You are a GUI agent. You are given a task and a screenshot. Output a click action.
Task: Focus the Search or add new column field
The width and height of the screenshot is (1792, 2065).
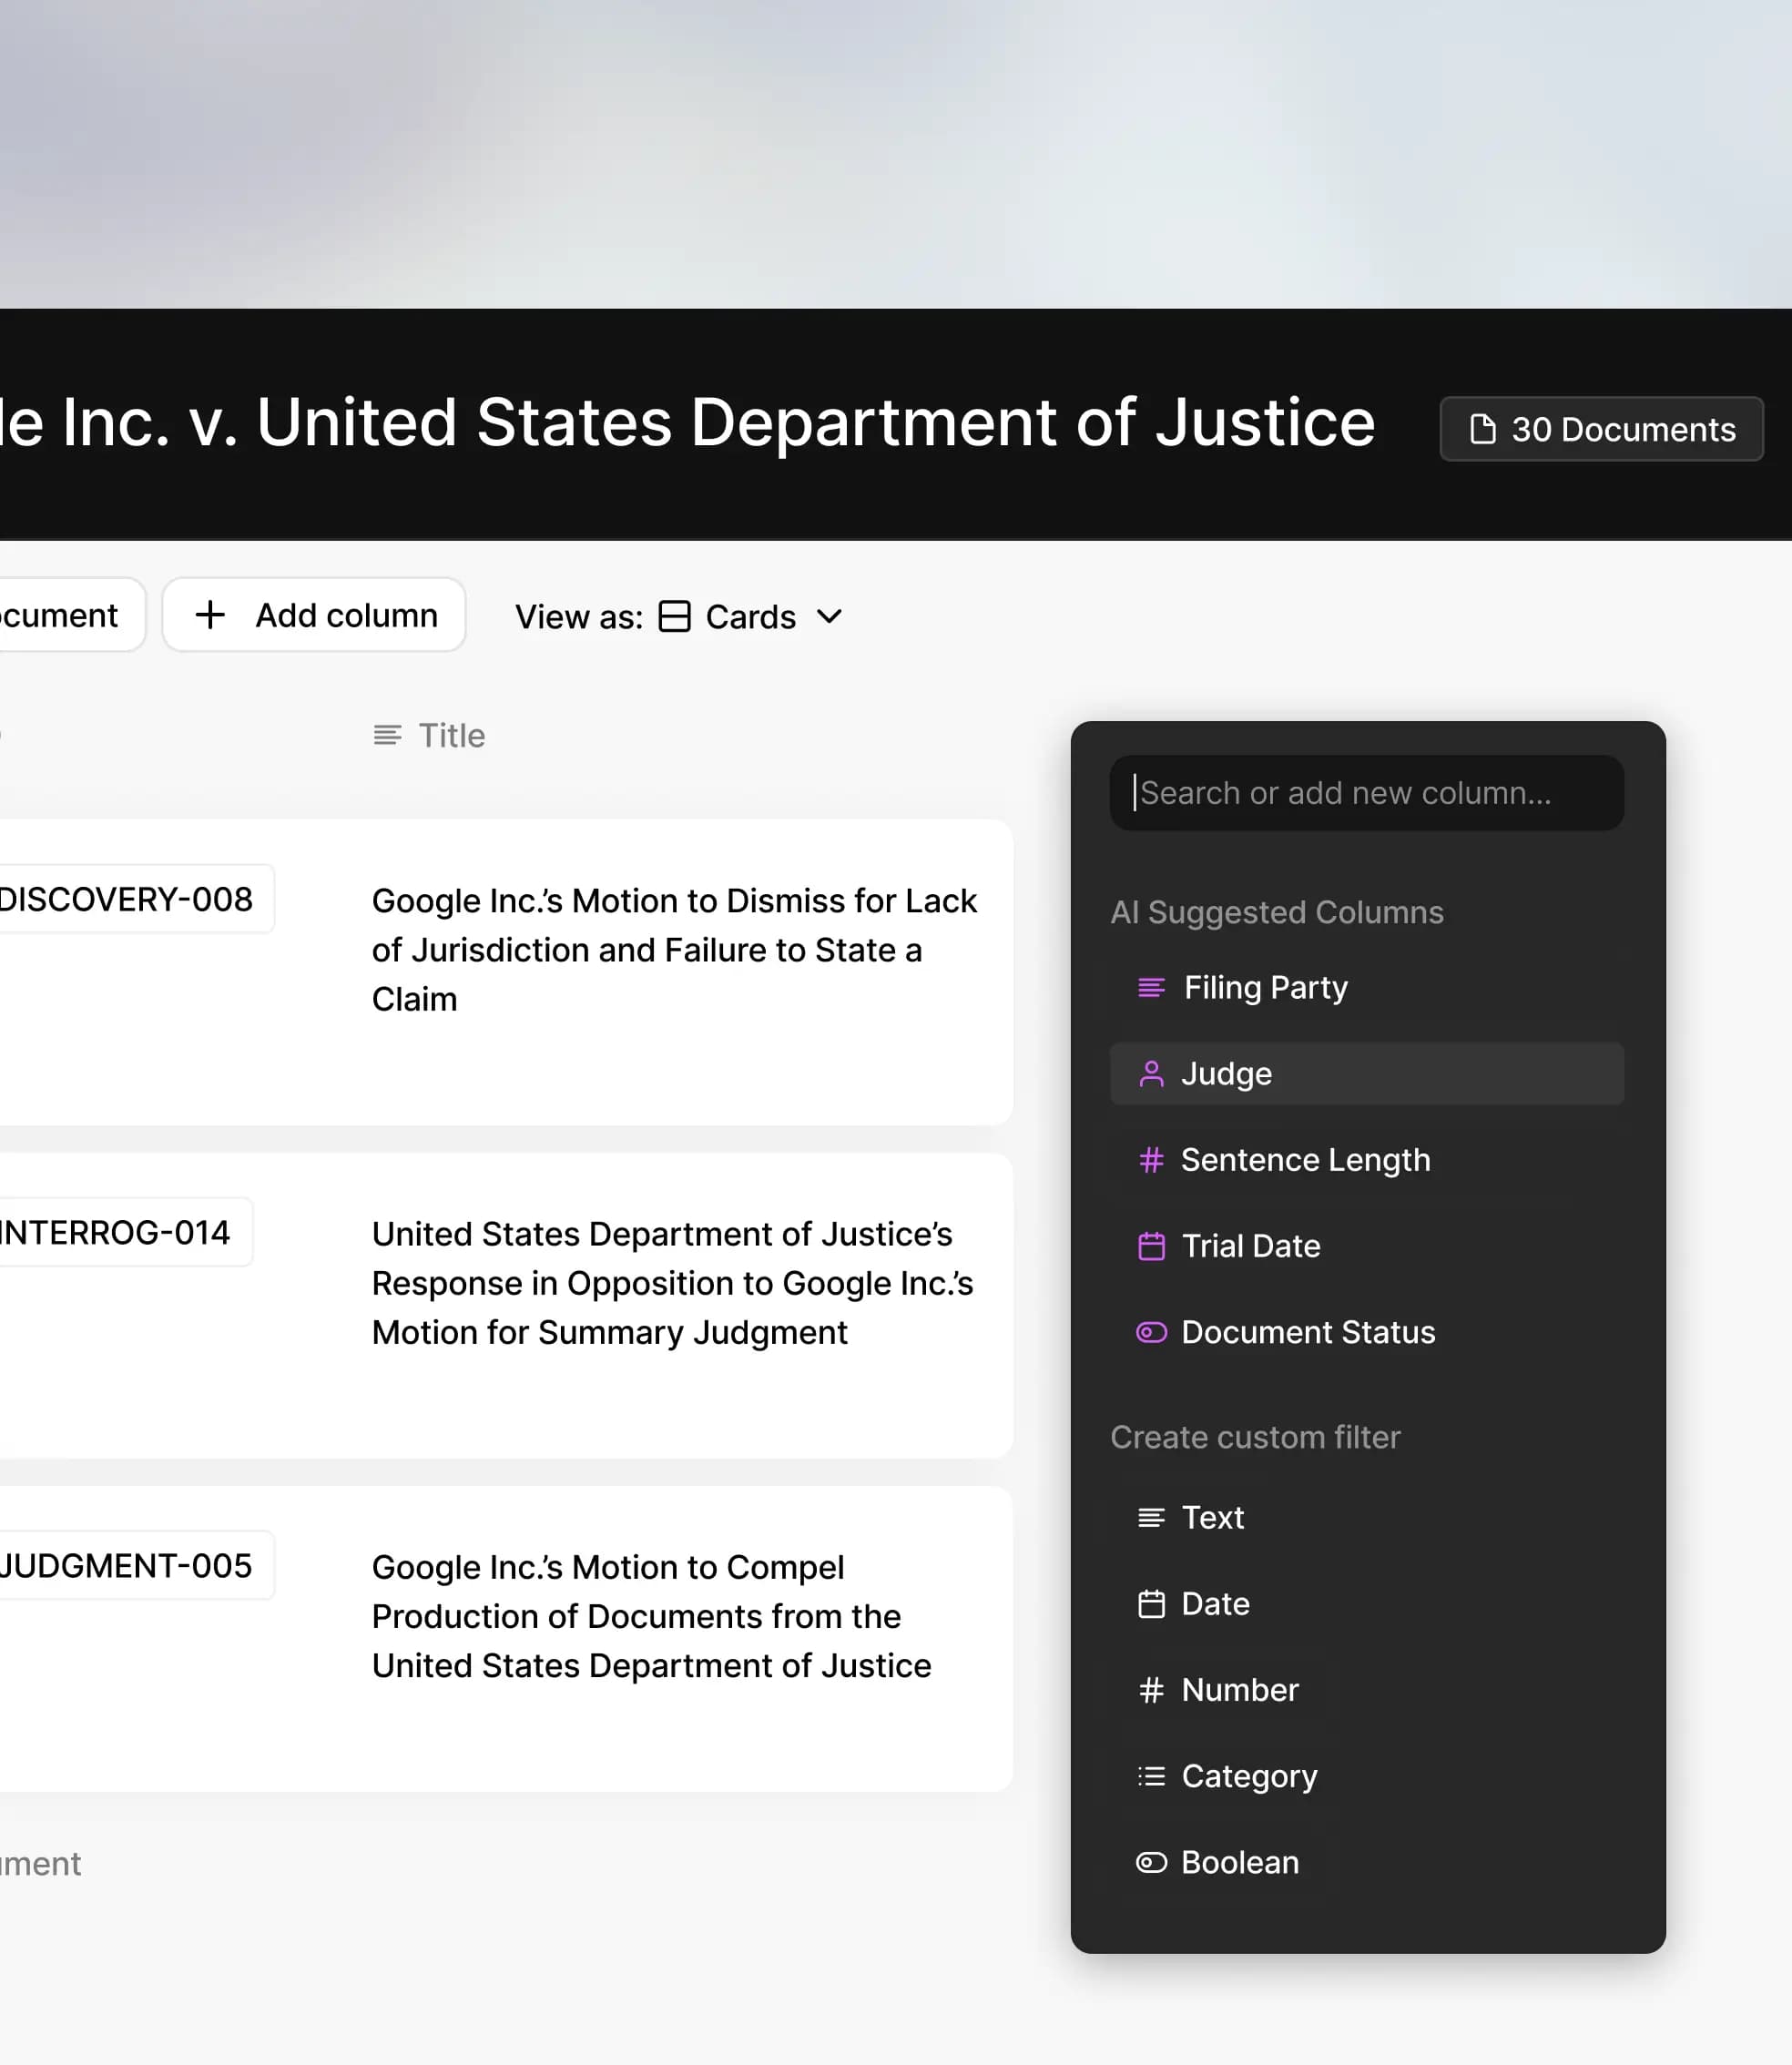pos(1367,793)
